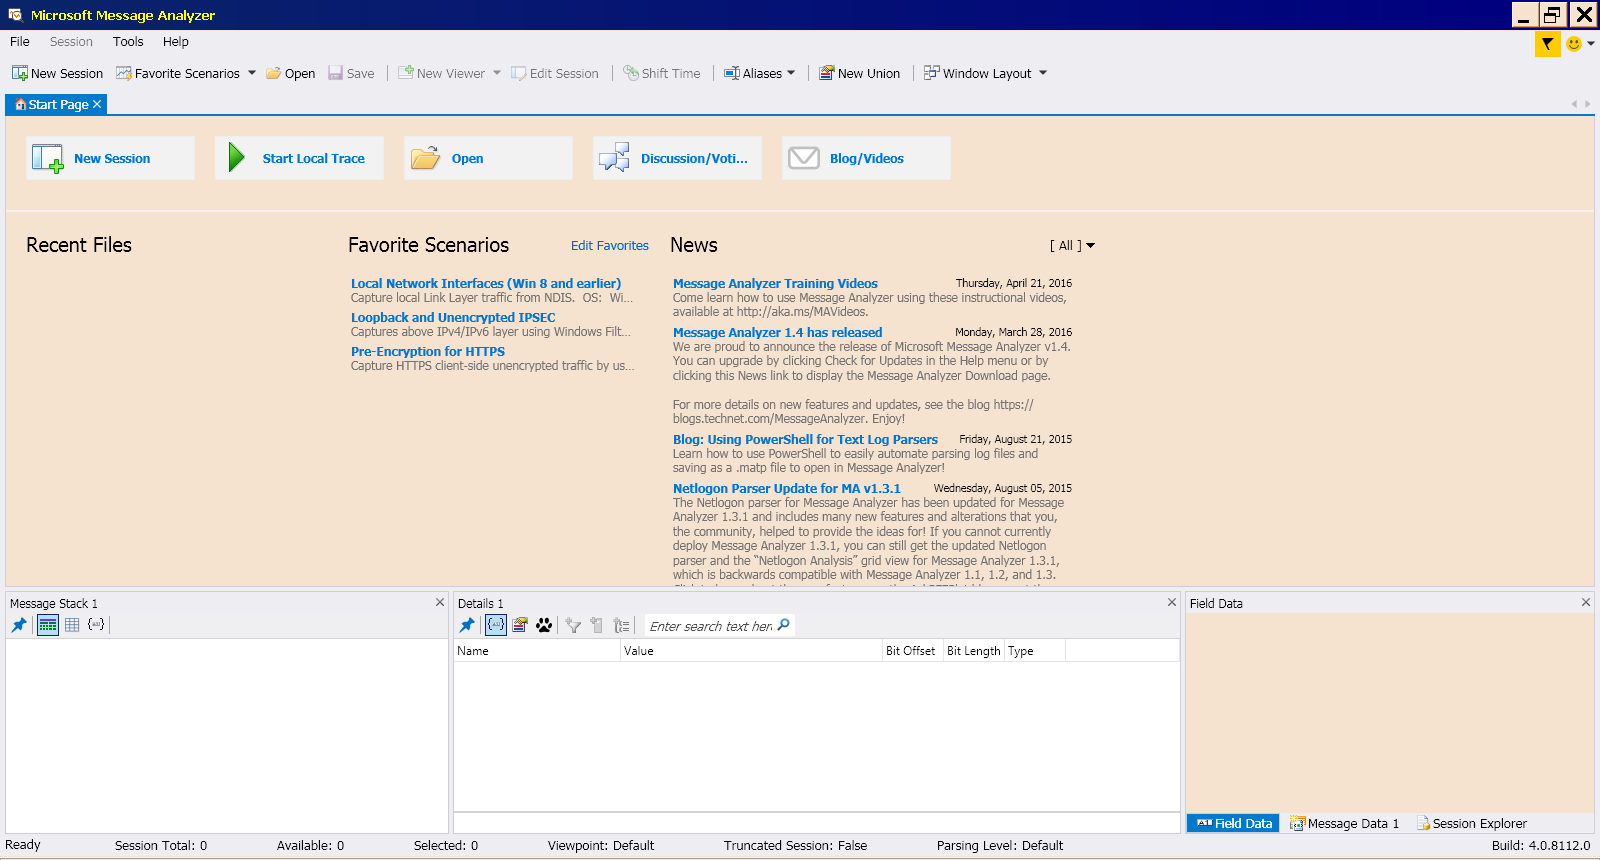Click the yellow filter icon at top right

tap(1547, 44)
